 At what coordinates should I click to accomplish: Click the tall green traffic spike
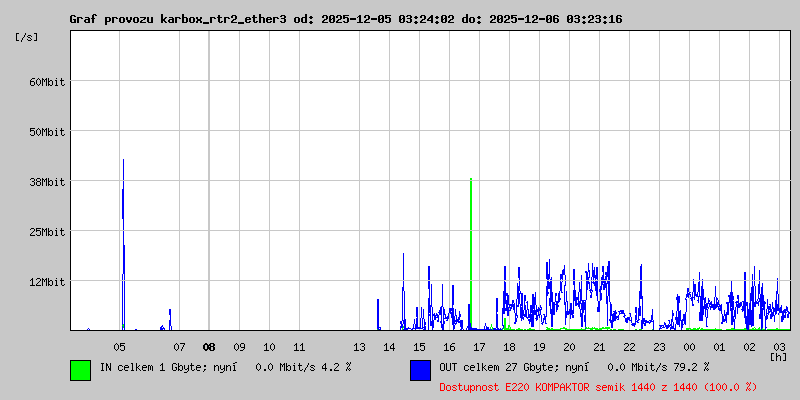(x=470, y=250)
